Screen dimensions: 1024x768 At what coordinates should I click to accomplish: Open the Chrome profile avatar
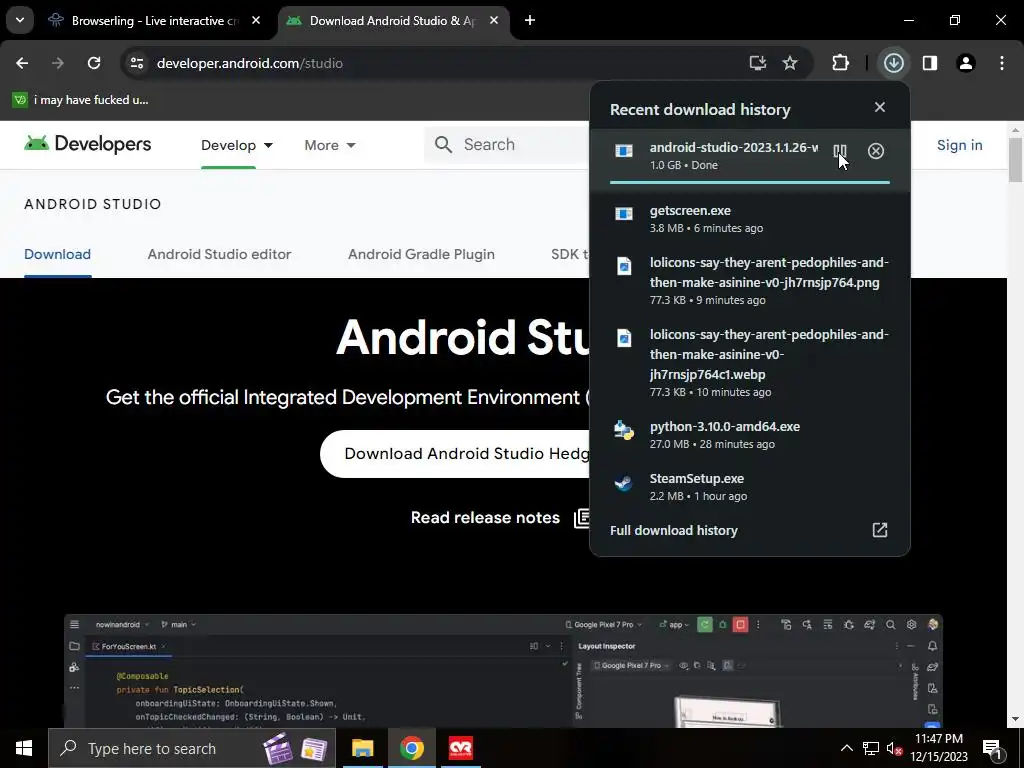coord(966,63)
